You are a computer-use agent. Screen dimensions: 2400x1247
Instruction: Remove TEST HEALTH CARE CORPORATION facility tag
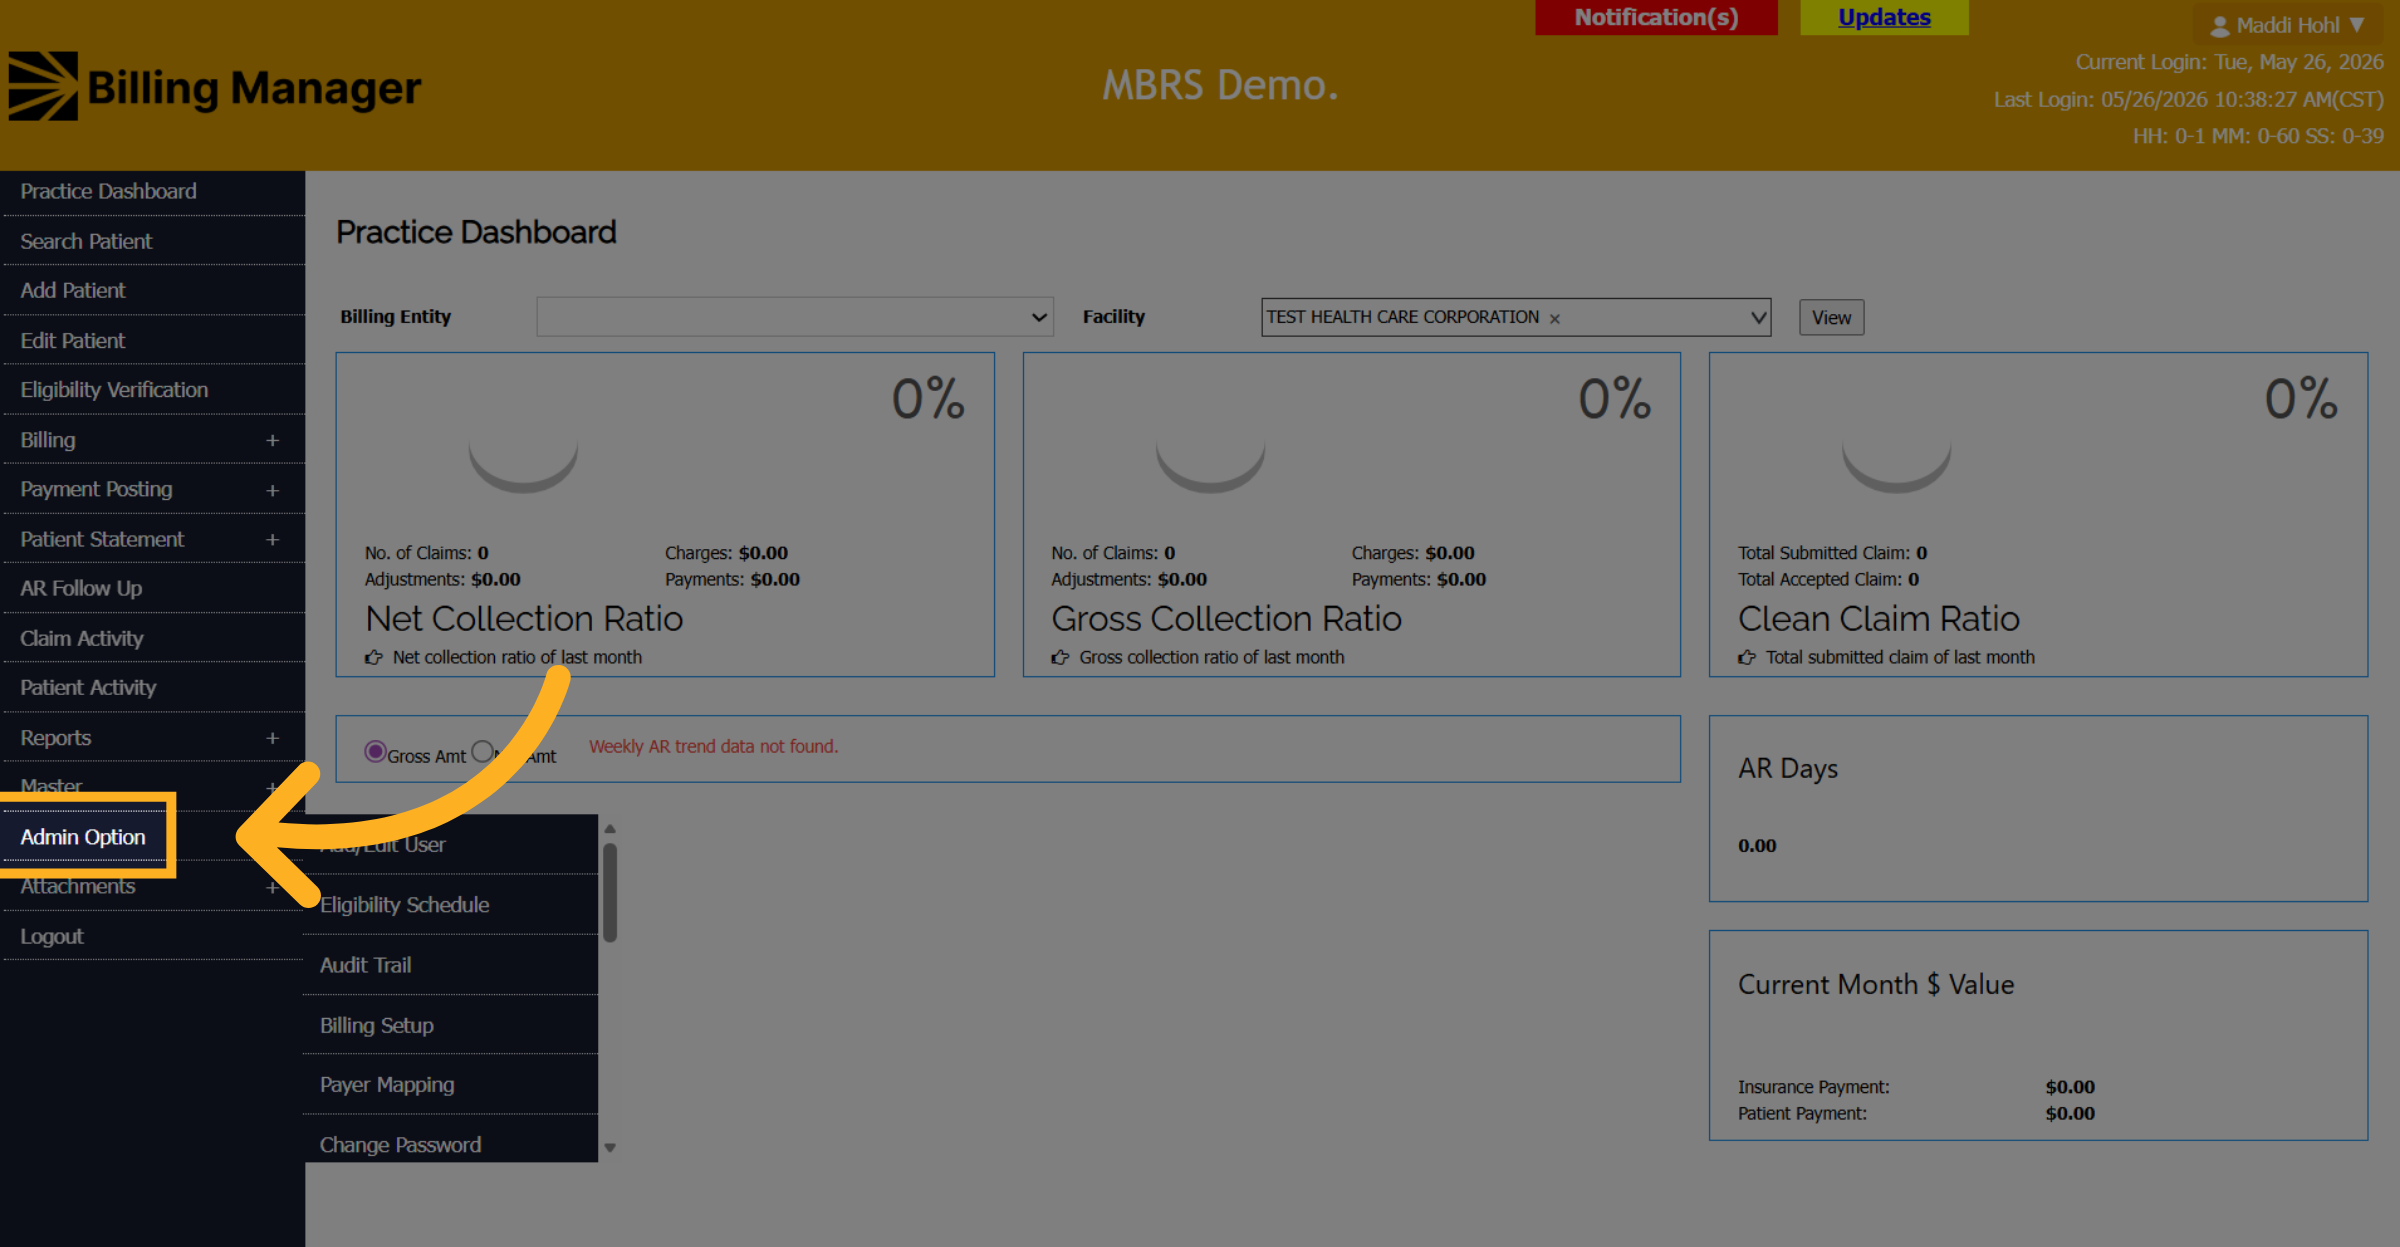[1554, 318]
